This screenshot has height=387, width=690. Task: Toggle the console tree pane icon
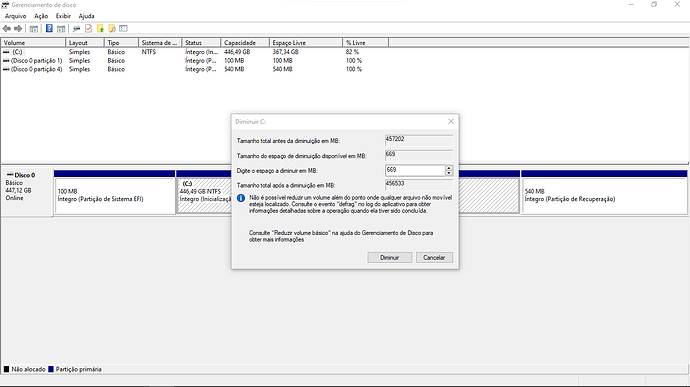(x=33, y=29)
